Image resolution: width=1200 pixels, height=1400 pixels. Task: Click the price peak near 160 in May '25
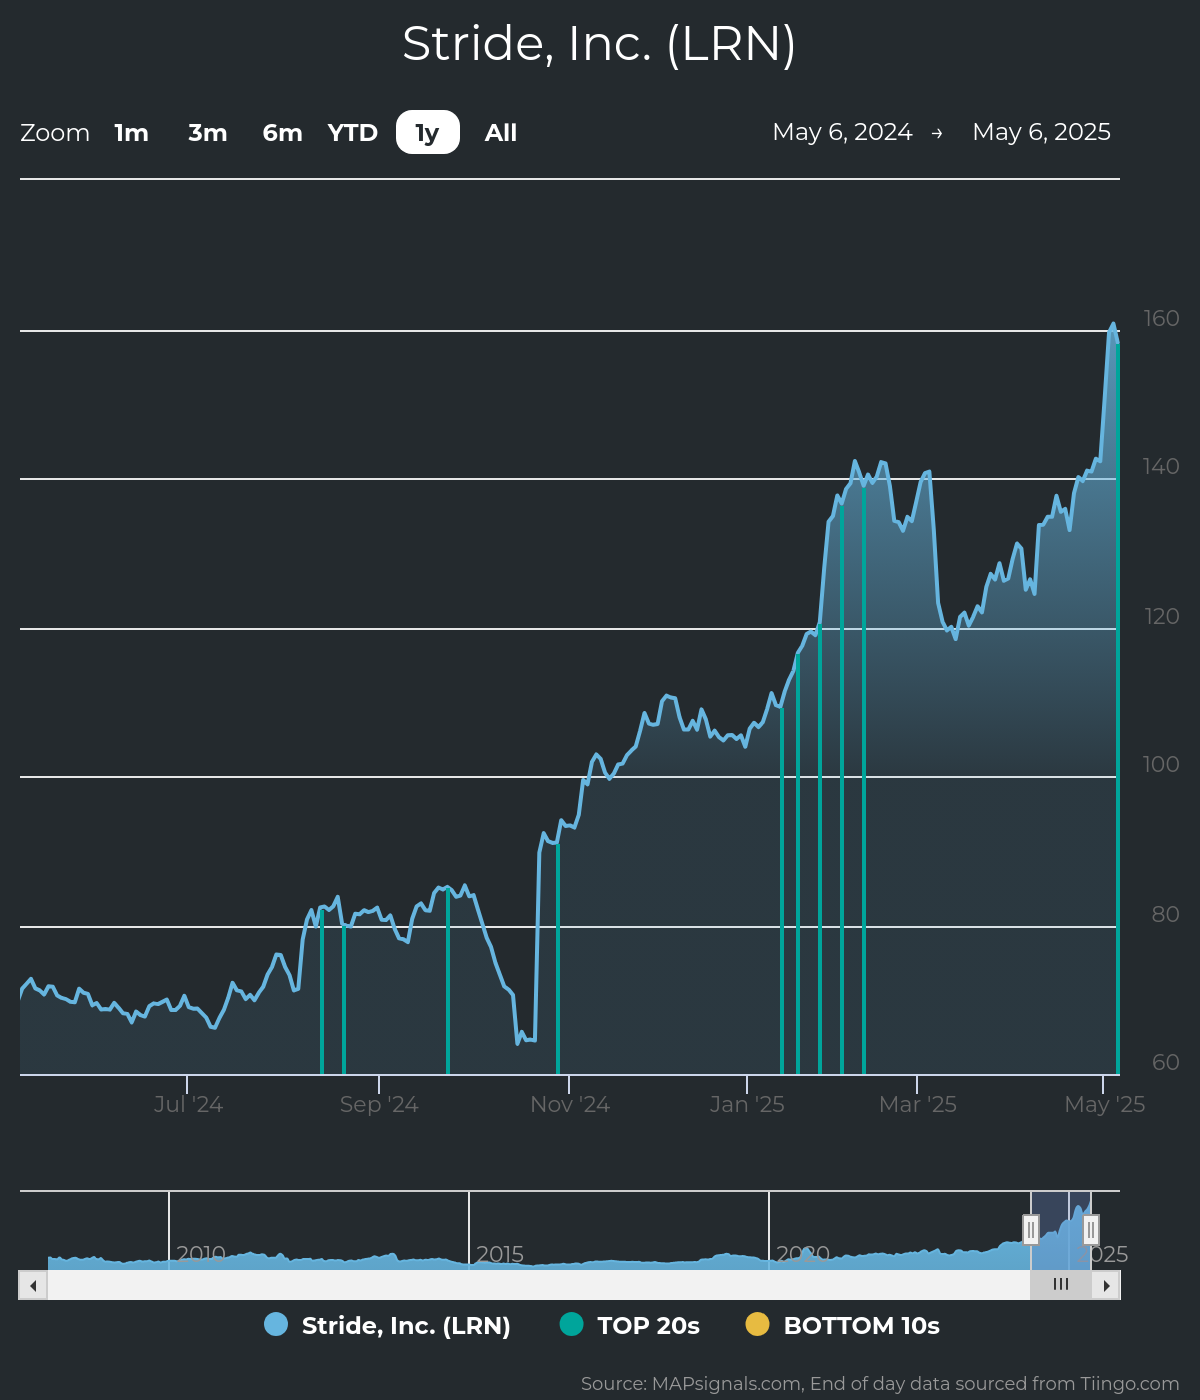pos(1113,325)
